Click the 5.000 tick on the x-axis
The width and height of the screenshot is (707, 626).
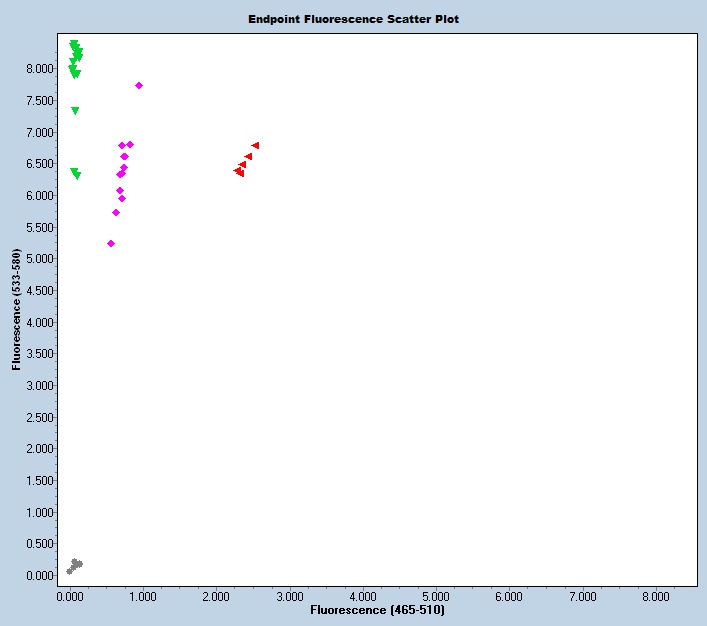coord(436,596)
